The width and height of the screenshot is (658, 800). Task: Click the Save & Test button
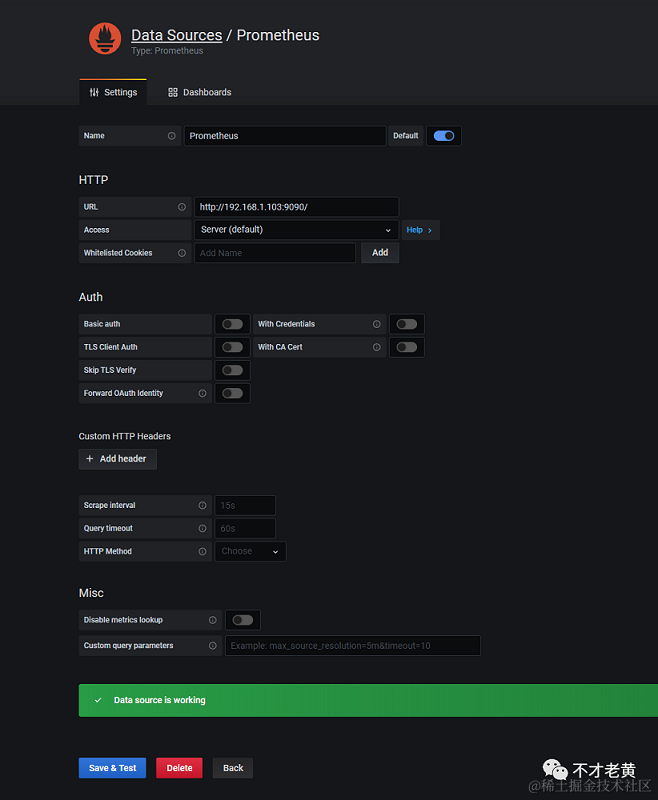point(112,768)
